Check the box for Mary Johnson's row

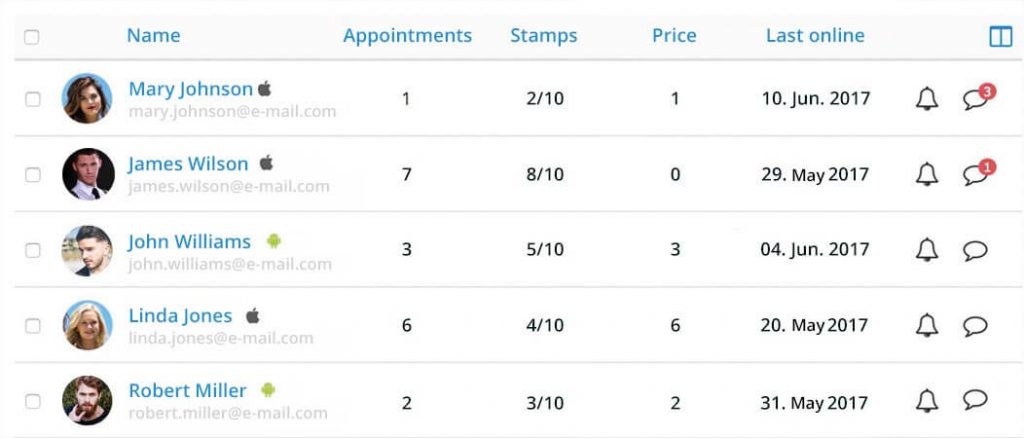[x=33, y=99]
